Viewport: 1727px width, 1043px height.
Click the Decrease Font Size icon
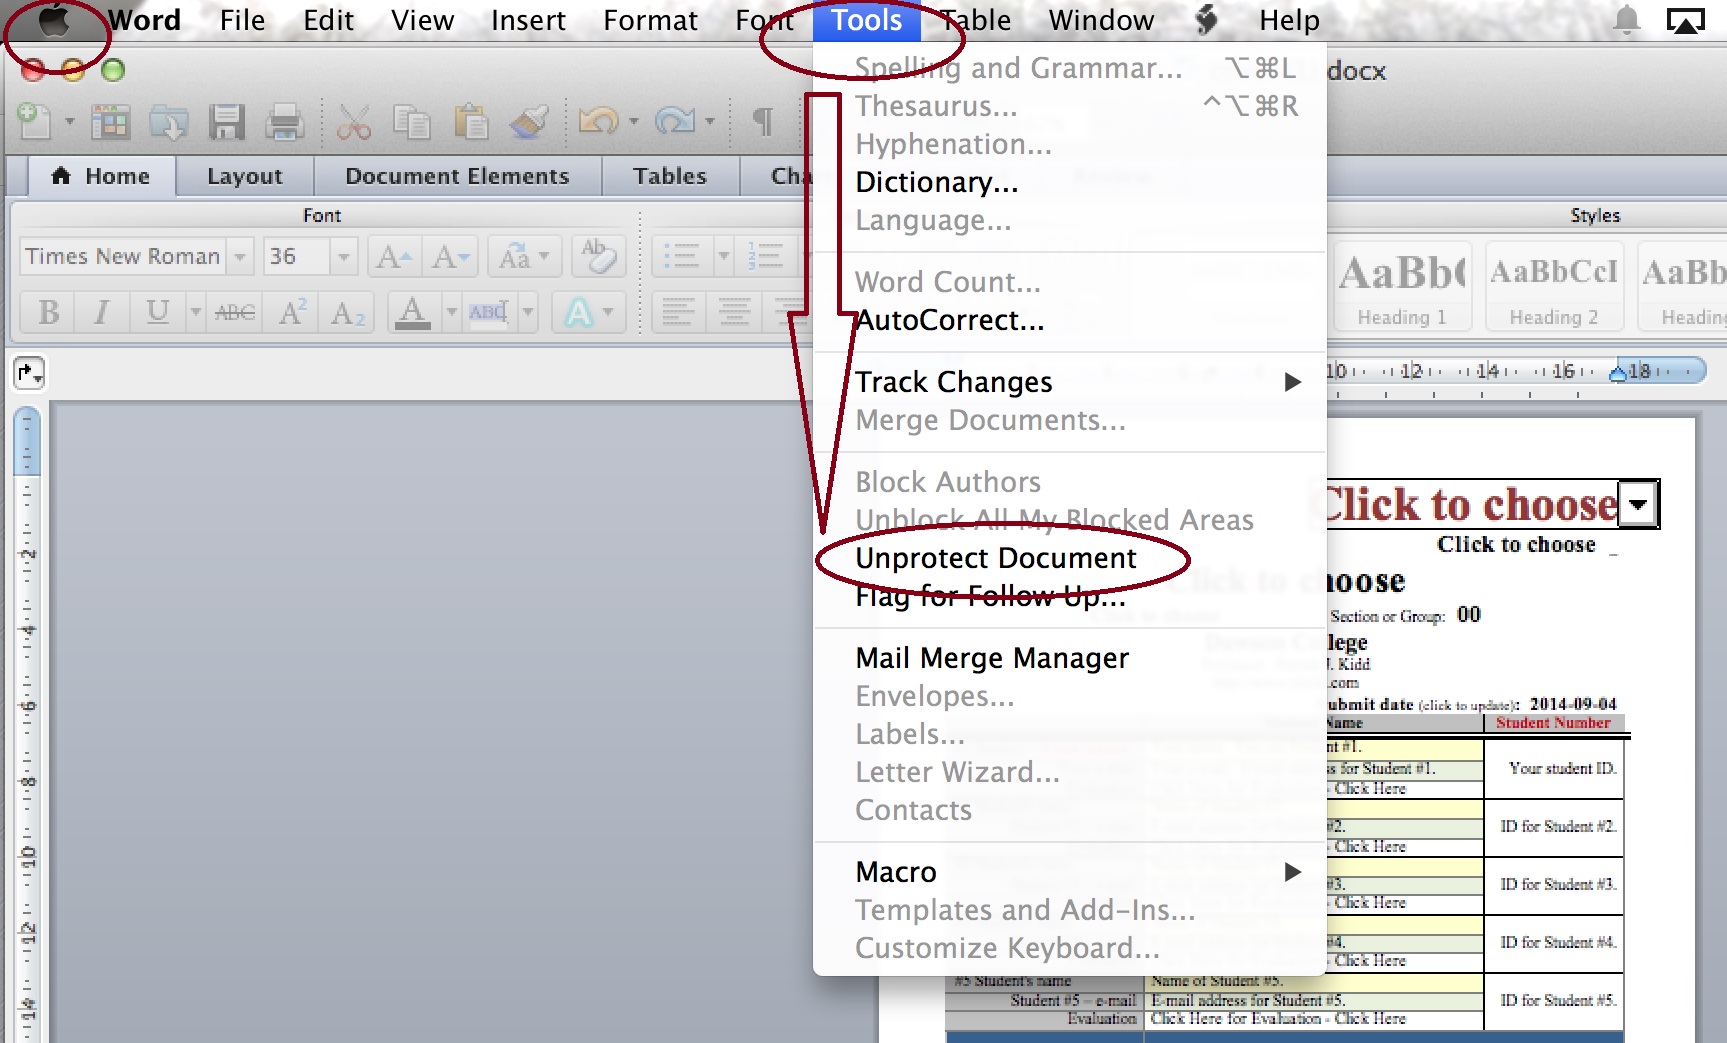pyautogui.click(x=451, y=257)
